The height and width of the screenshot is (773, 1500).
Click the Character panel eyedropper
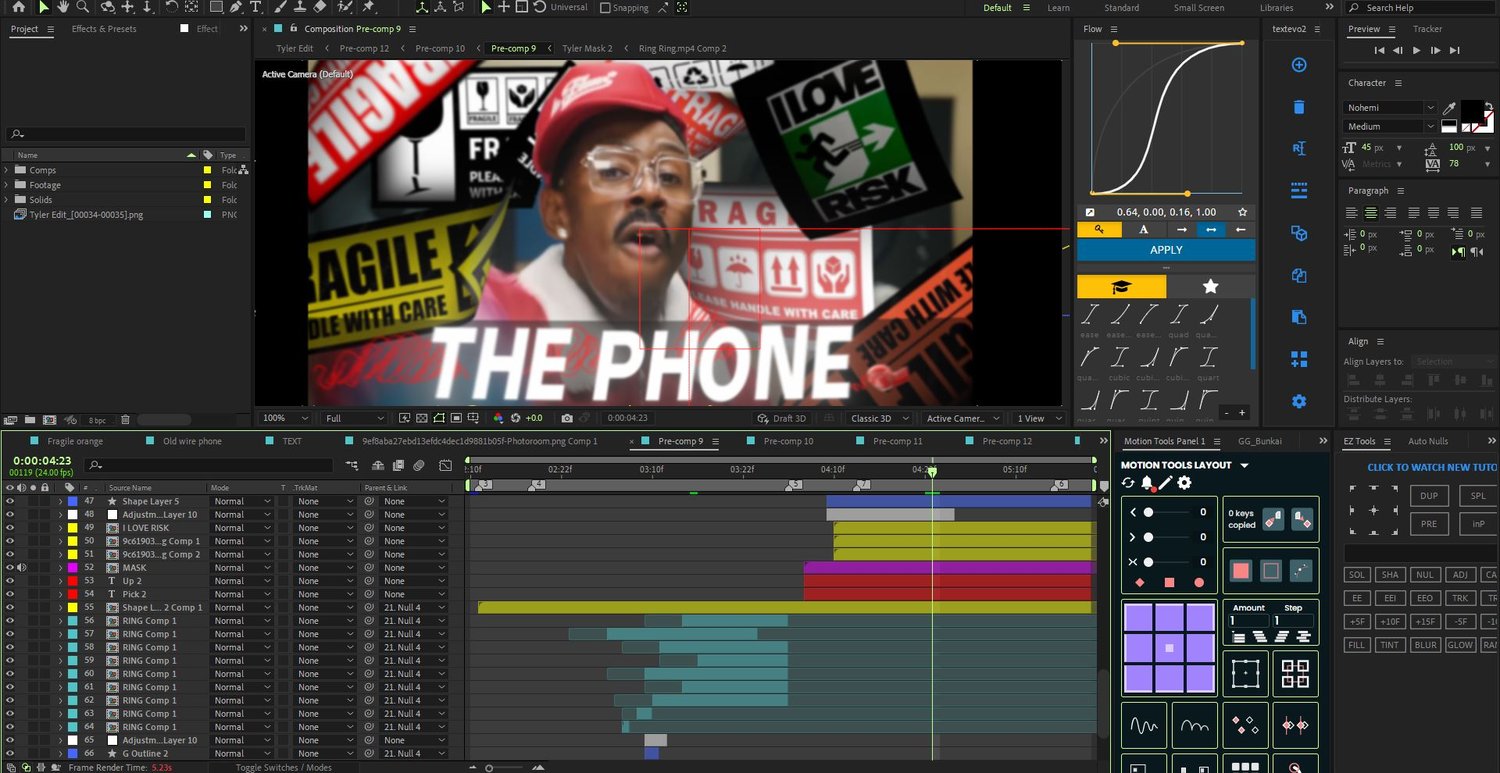pos(1449,107)
